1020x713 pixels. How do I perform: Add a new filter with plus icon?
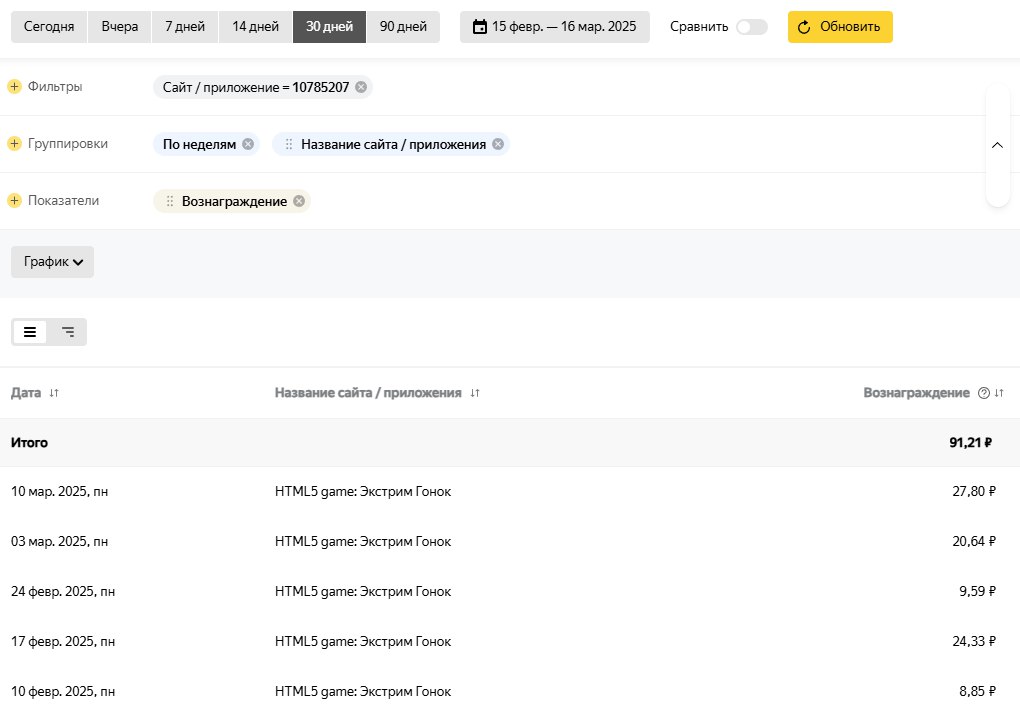point(15,87)
